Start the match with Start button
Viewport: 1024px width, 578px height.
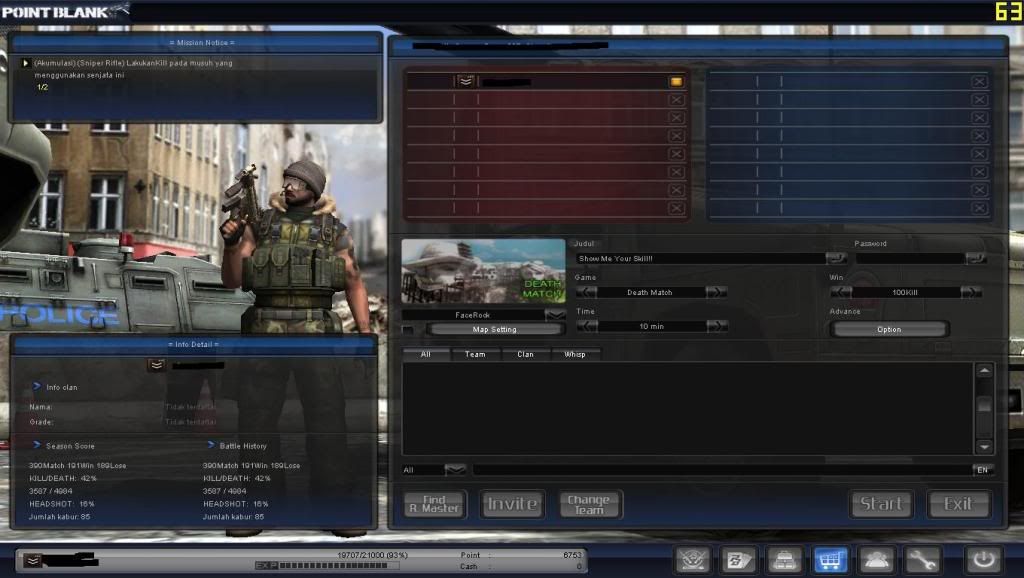pos(881,504)
